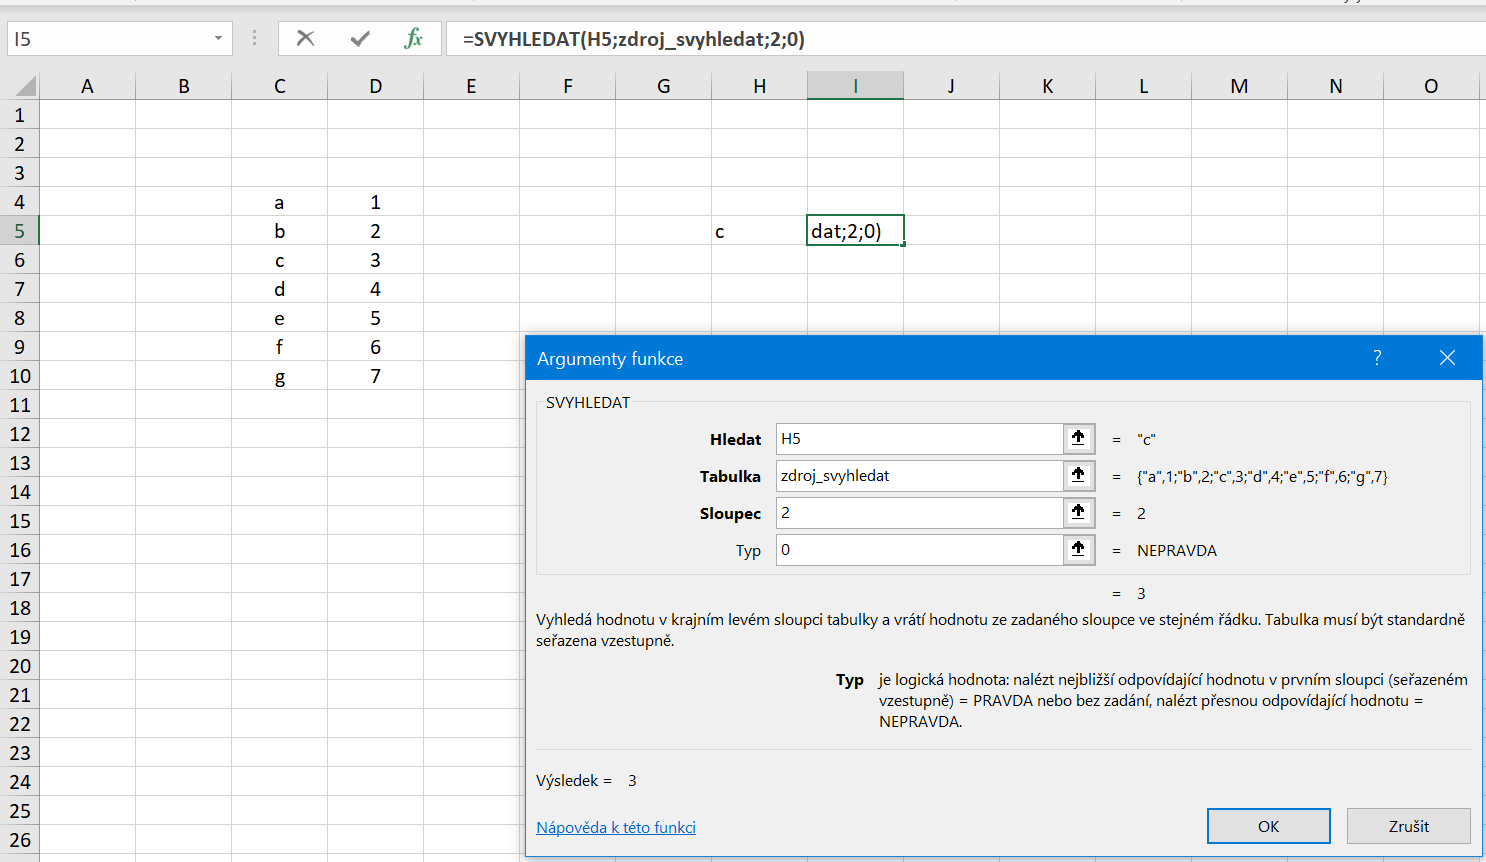Open the Insert Function fx icon

[x=413, y=39]
